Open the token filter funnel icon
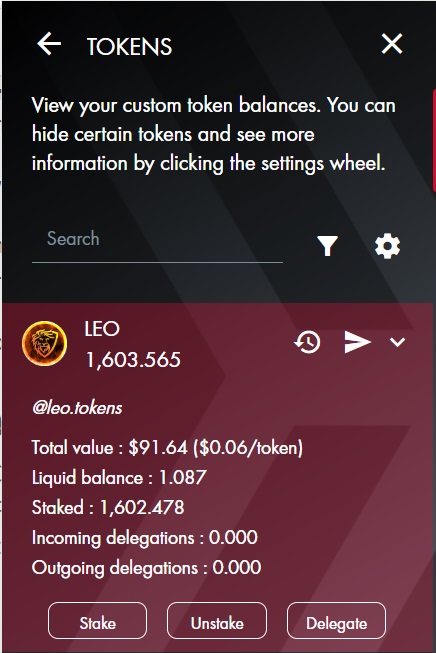Viewport: 436px width, 653px height. click(327, 246)
